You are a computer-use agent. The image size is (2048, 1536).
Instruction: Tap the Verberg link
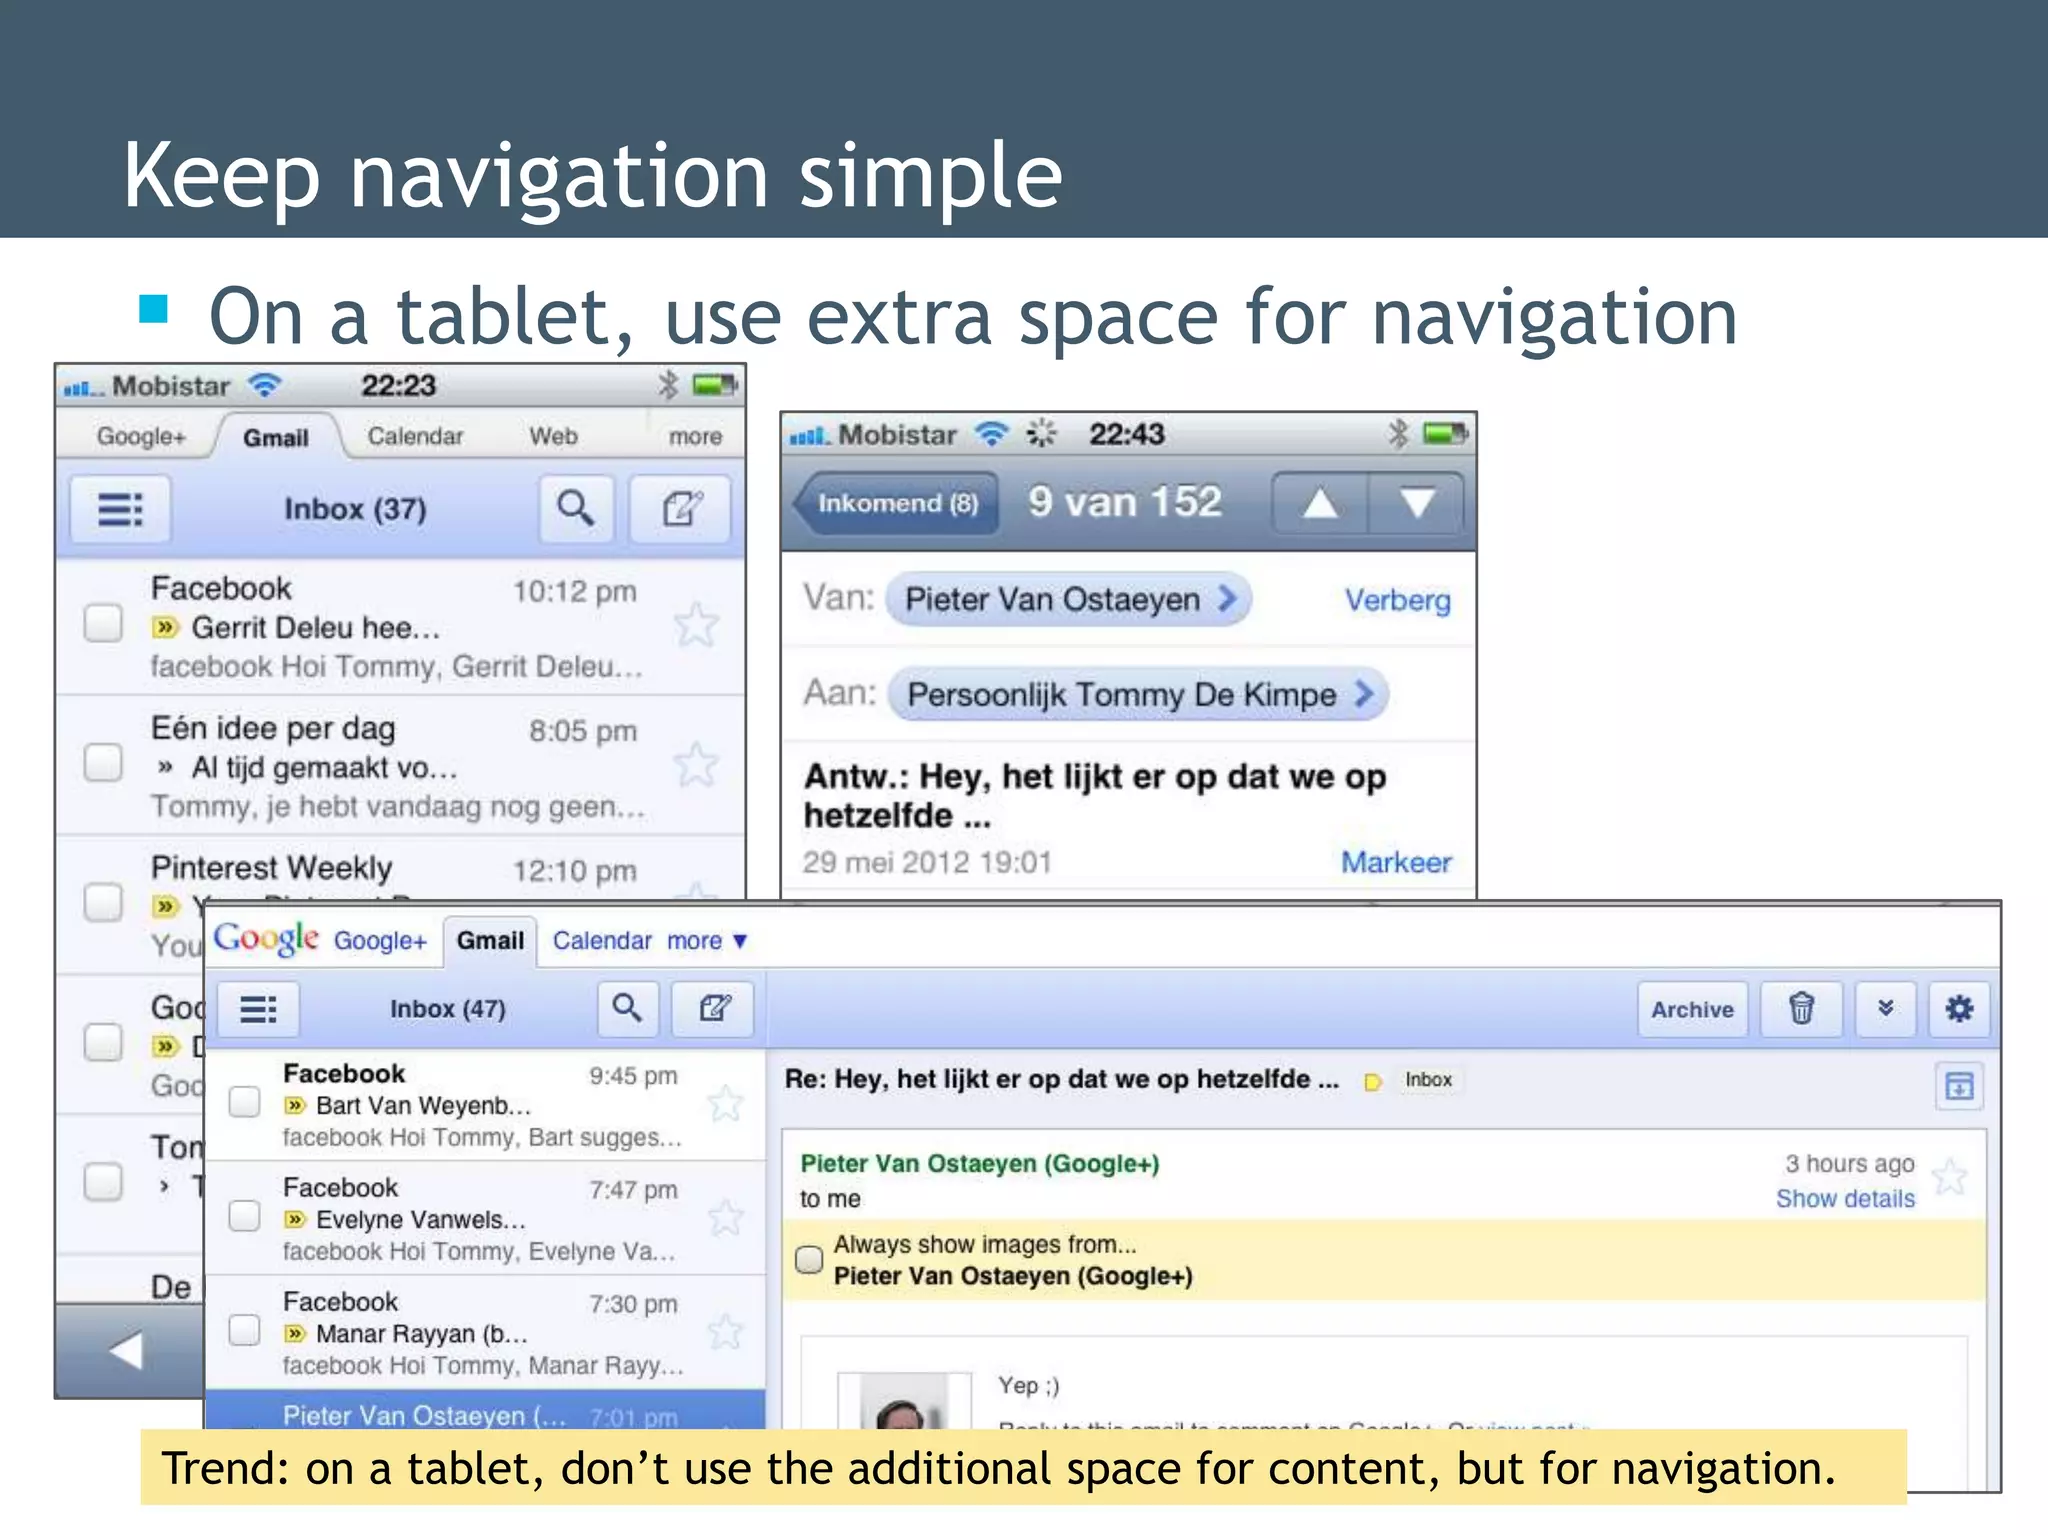pos(1397,600)
